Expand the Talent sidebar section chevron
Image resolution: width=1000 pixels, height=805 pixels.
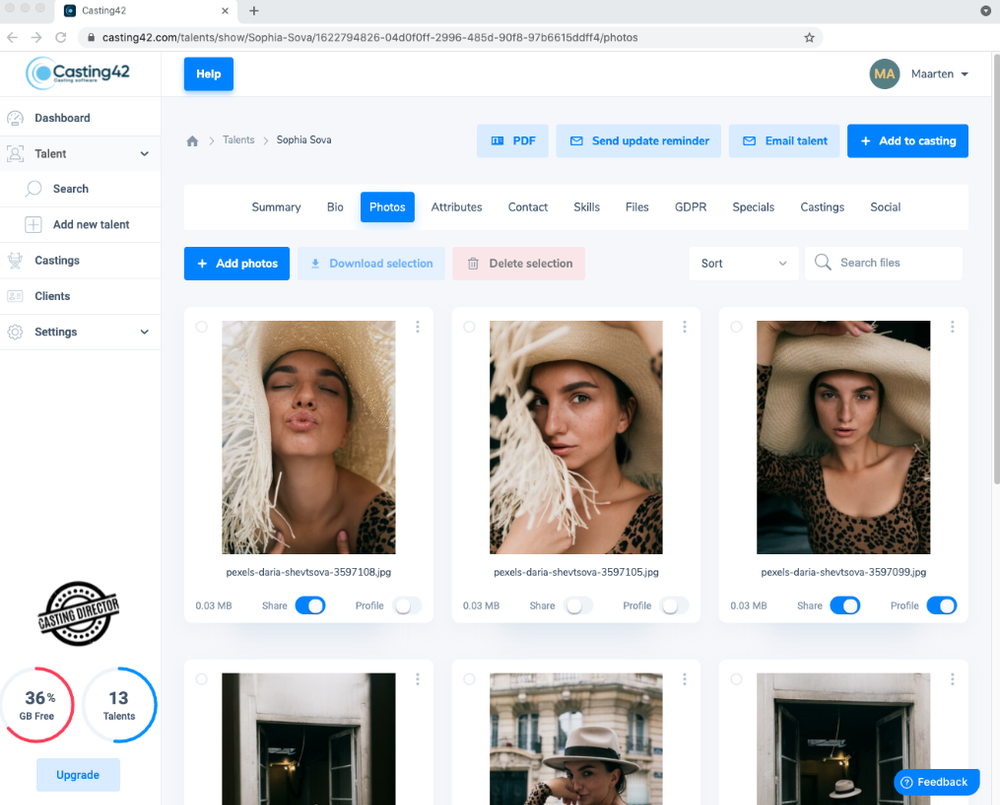pos(145,154)
